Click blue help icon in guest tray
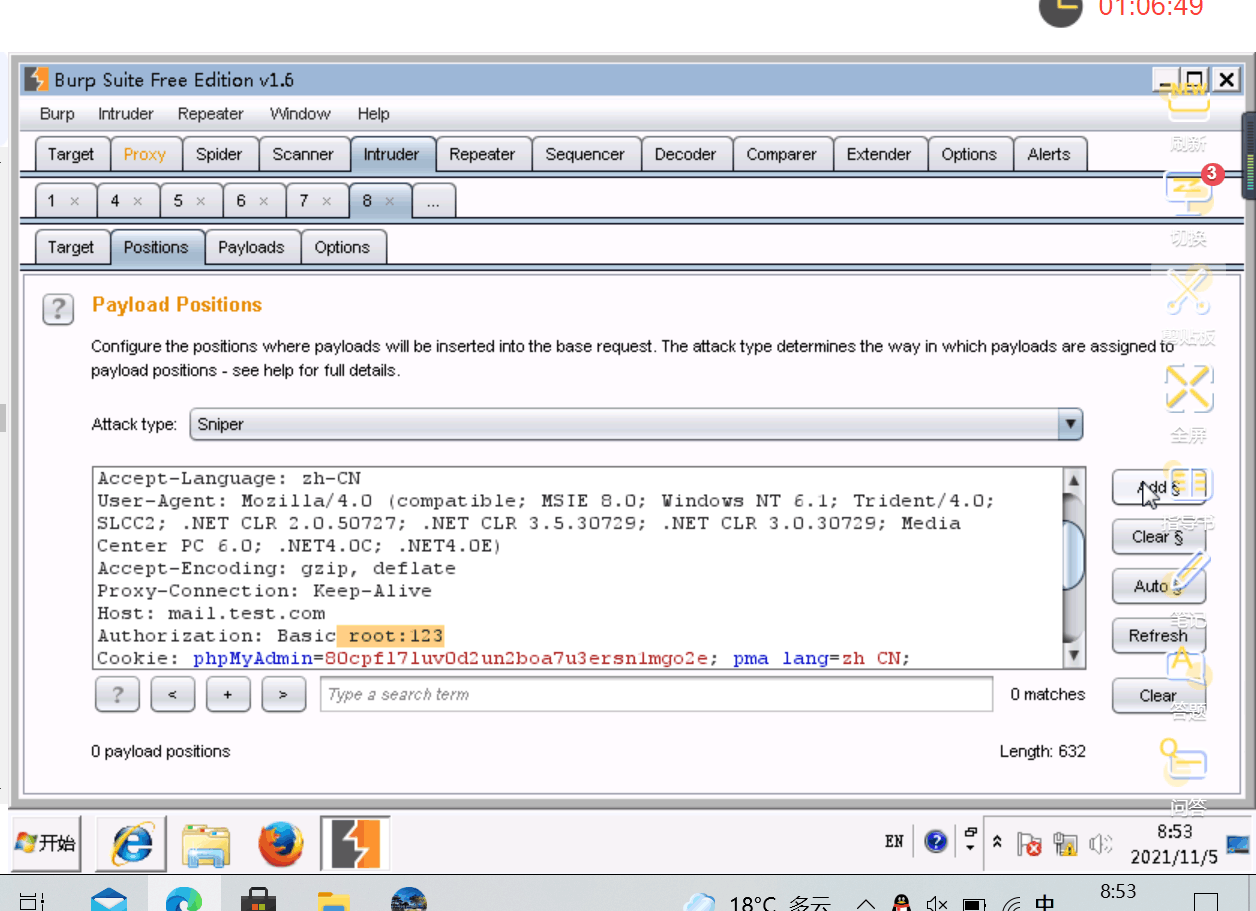 click(936, 842)
